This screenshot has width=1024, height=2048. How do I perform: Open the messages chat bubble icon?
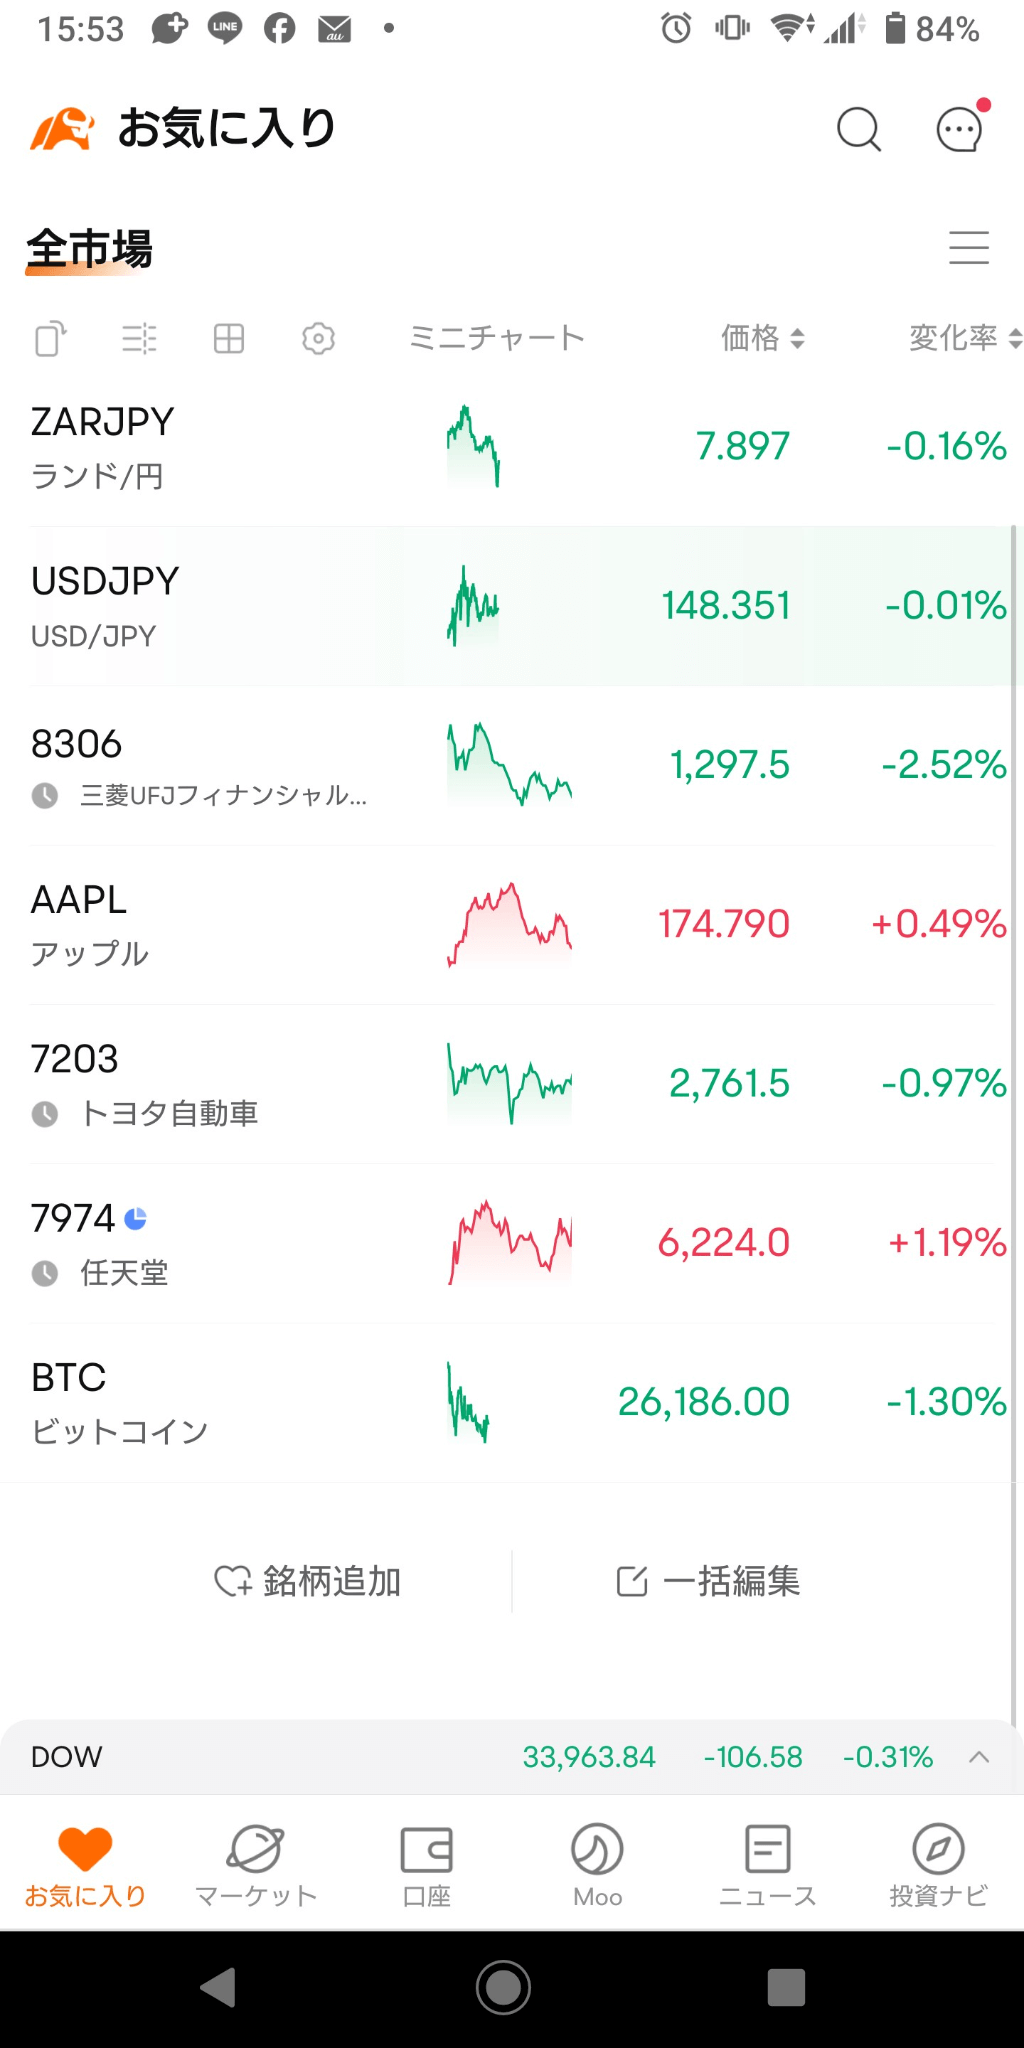[959, 129]
